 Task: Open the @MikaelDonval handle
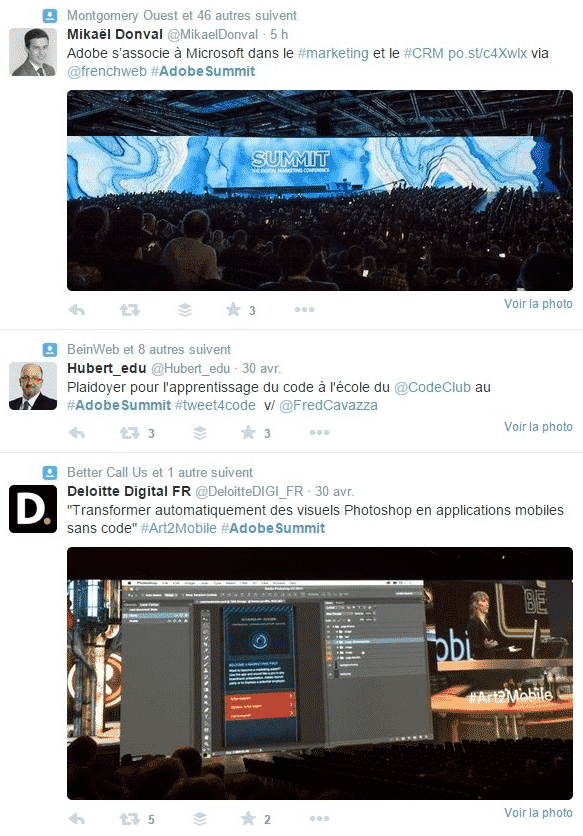[213, 35]
